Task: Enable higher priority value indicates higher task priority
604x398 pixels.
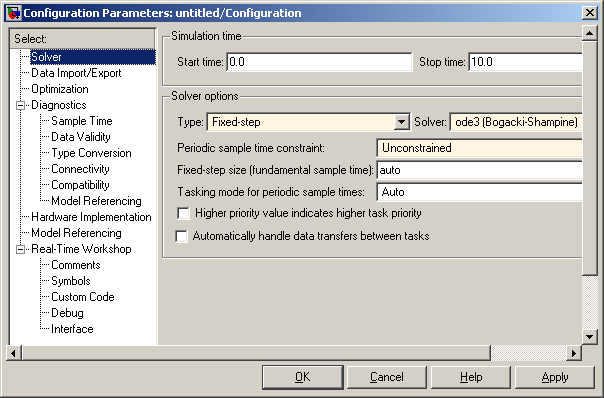Action: click(183, 213)
